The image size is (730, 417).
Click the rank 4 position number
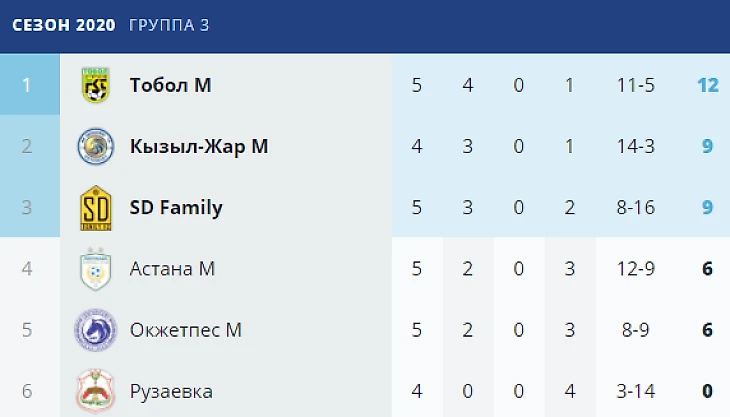(x=27, y=269)
